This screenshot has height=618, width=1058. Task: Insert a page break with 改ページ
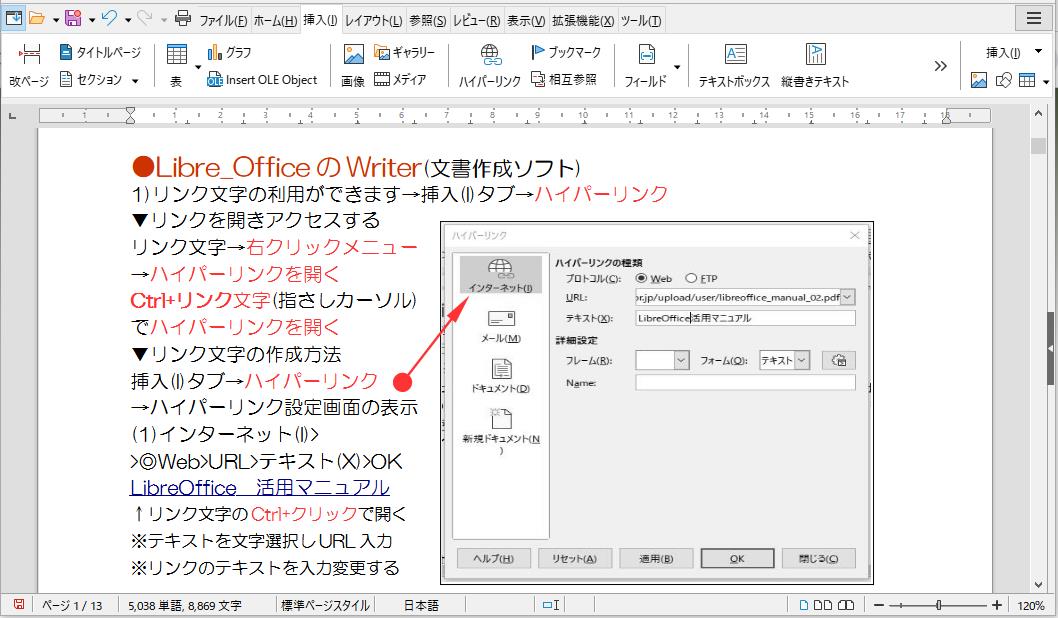tap(29, 65)
